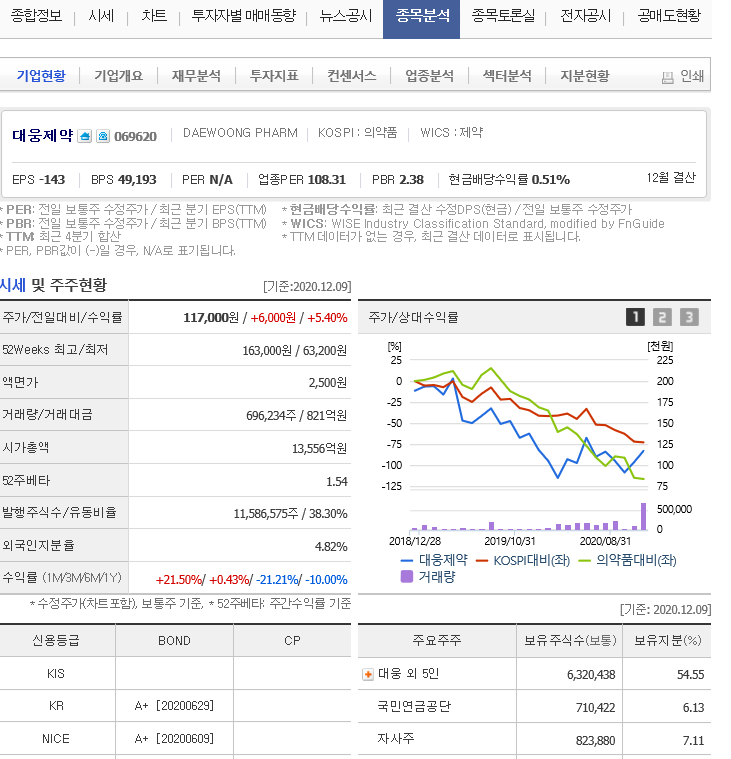
Task: Click the 보유지분 value 54.55
Action: (690, 675)
